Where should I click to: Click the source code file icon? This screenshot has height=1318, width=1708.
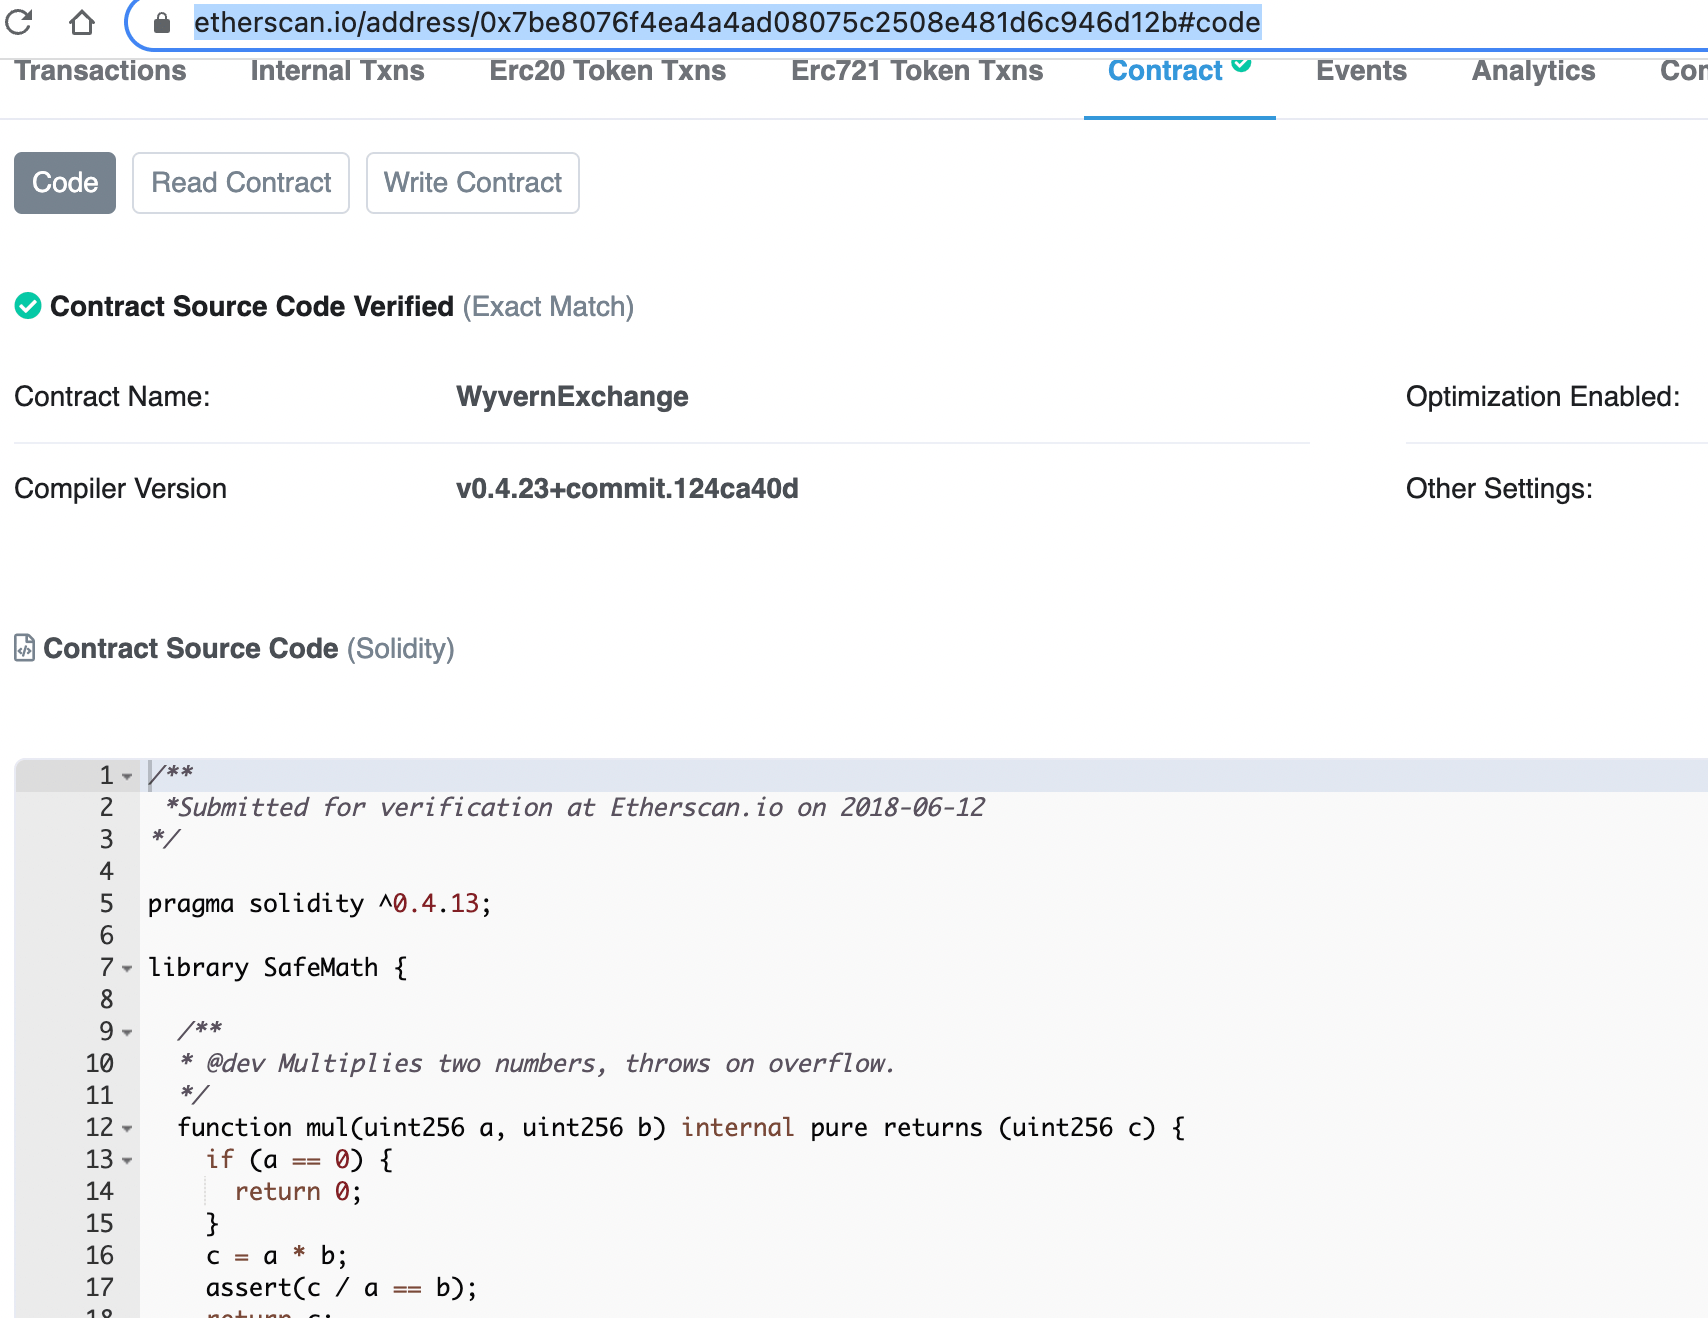pyautogui.click(x=25, y=648)
